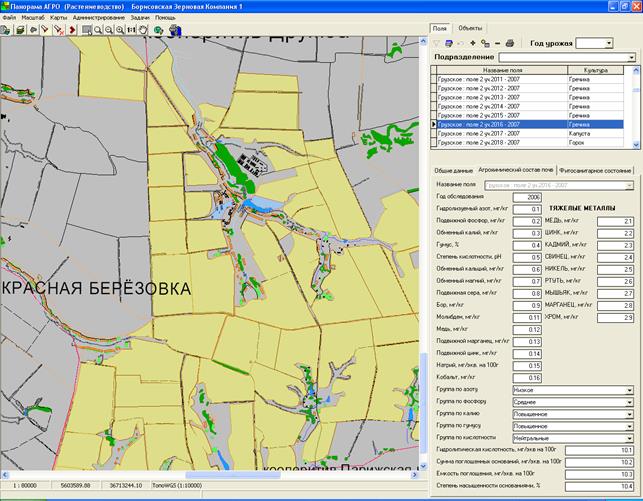This screenshot has height=501, width=643.
Task: Switch to Агрохимический состав почв tab
Action: click(515, 169)
